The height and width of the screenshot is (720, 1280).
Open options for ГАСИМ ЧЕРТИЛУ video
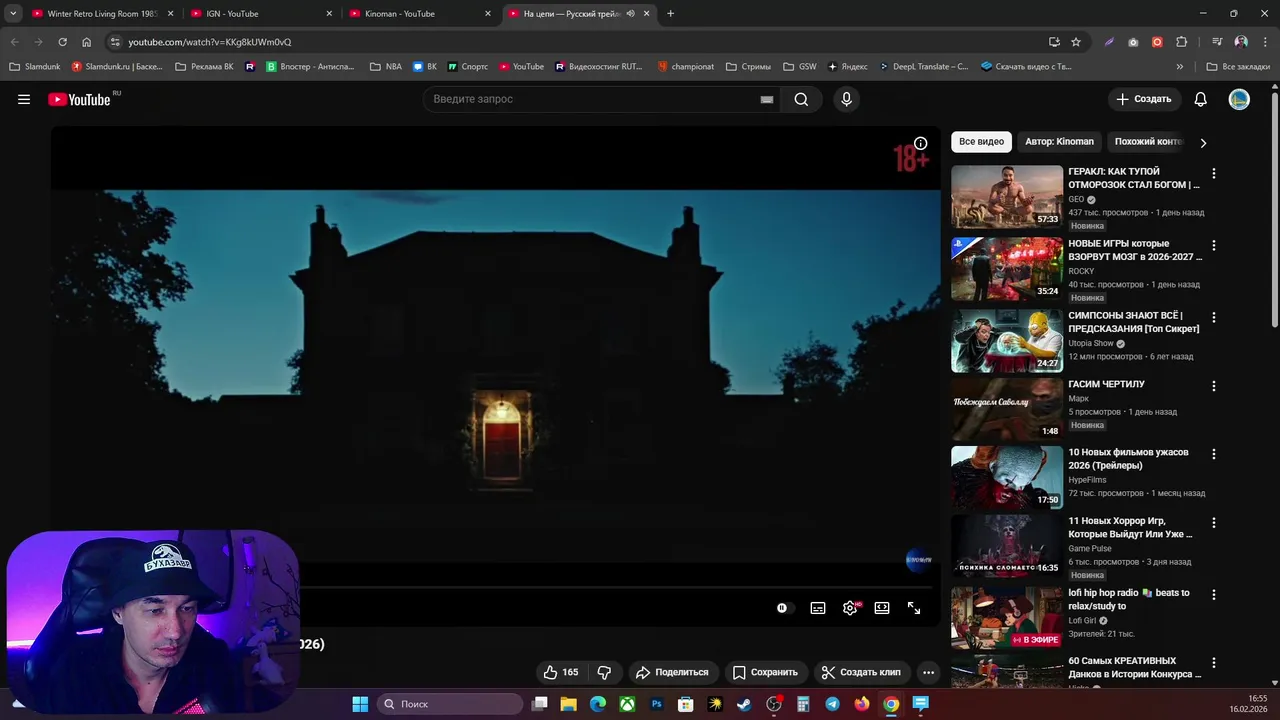pos(1214,386)
